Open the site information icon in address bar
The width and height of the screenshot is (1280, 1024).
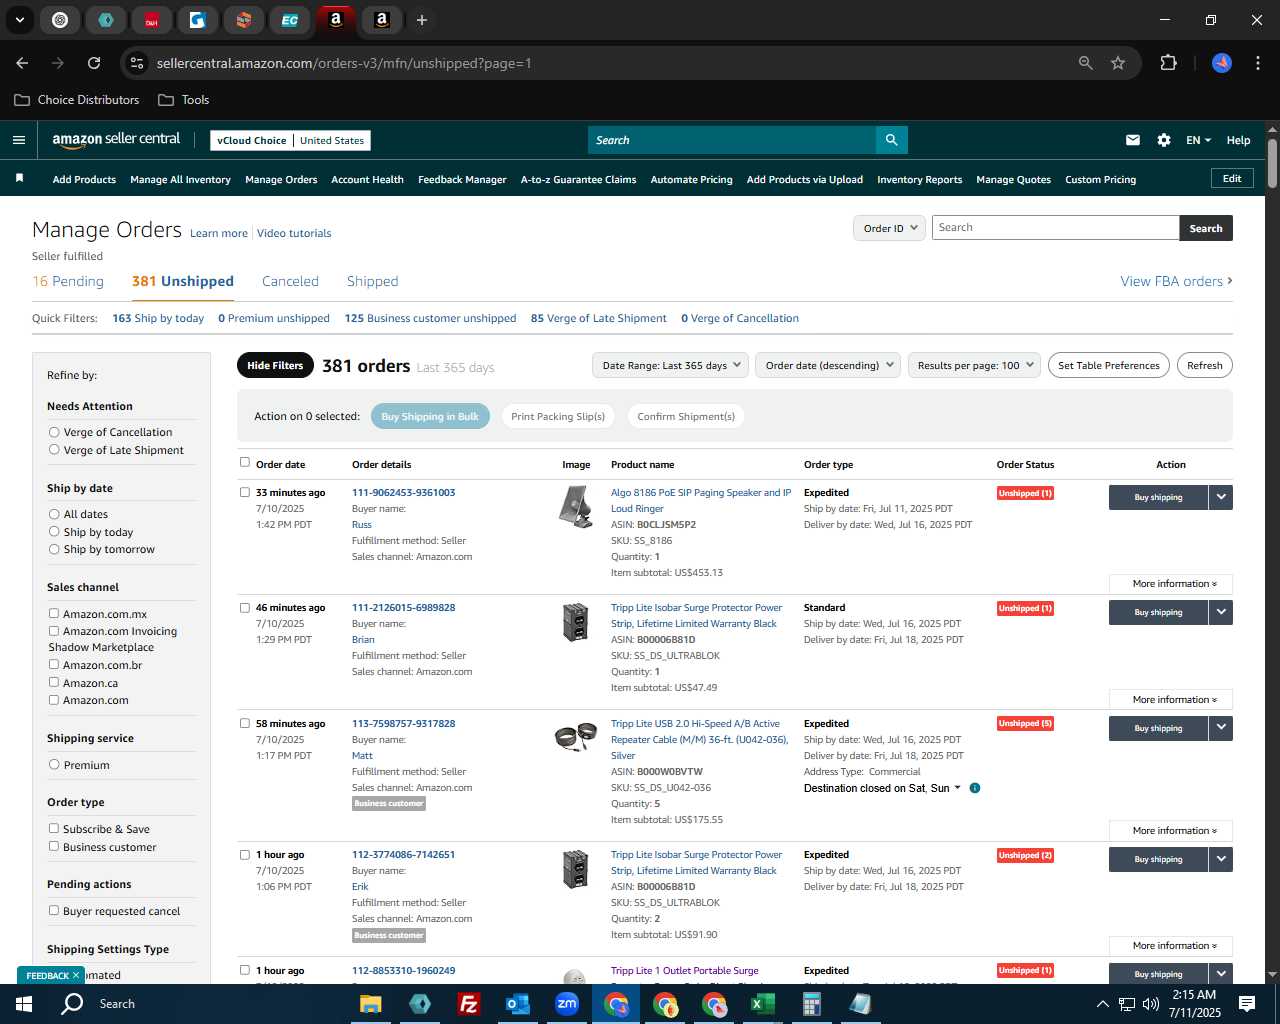pos(137,63)
